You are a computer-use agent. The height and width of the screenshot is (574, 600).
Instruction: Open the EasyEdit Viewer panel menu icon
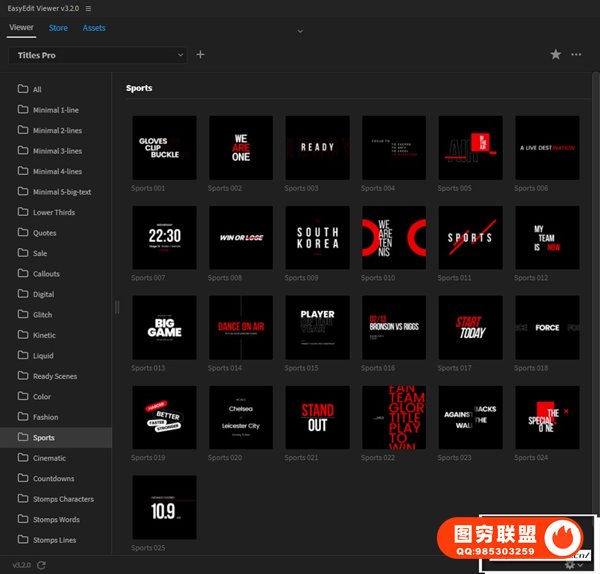coord(88,8)
